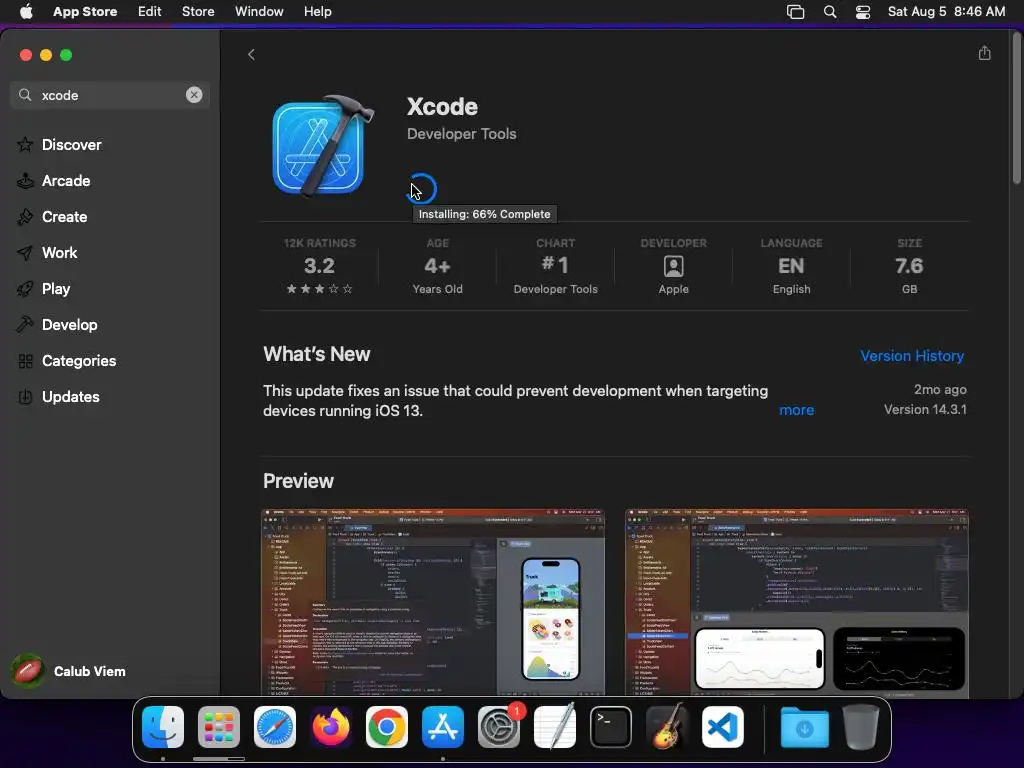
Task: Open the Arcade section
Action: point(65,181)
